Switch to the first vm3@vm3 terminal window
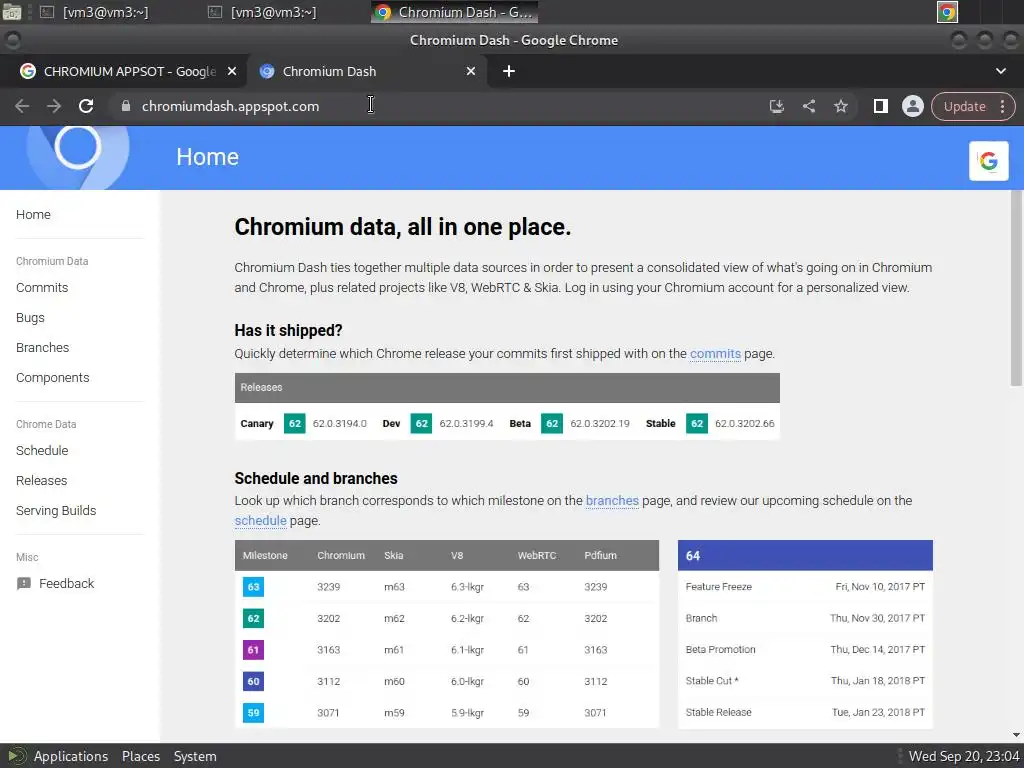The height and width of the screenshot is (768, 1024). coord(95,12)
